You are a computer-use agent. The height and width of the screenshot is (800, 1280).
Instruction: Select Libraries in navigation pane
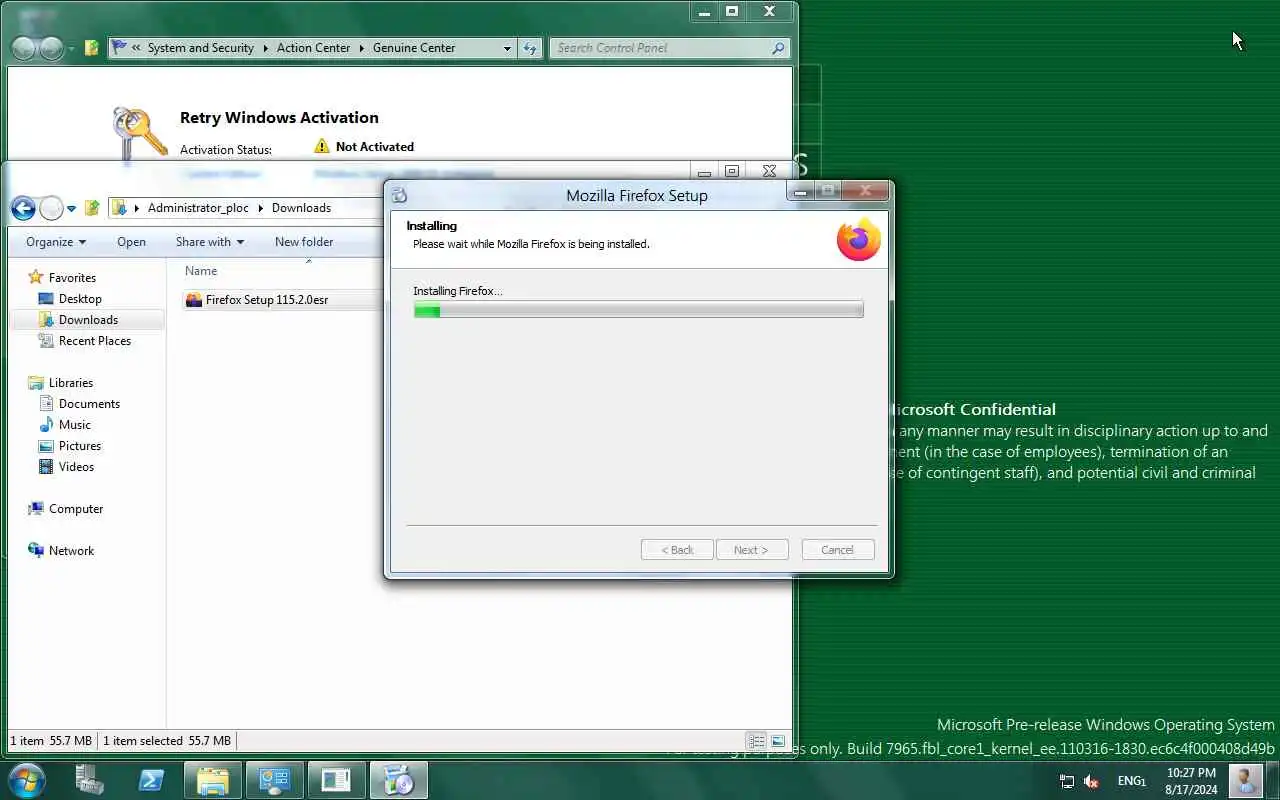coord(71,383)
